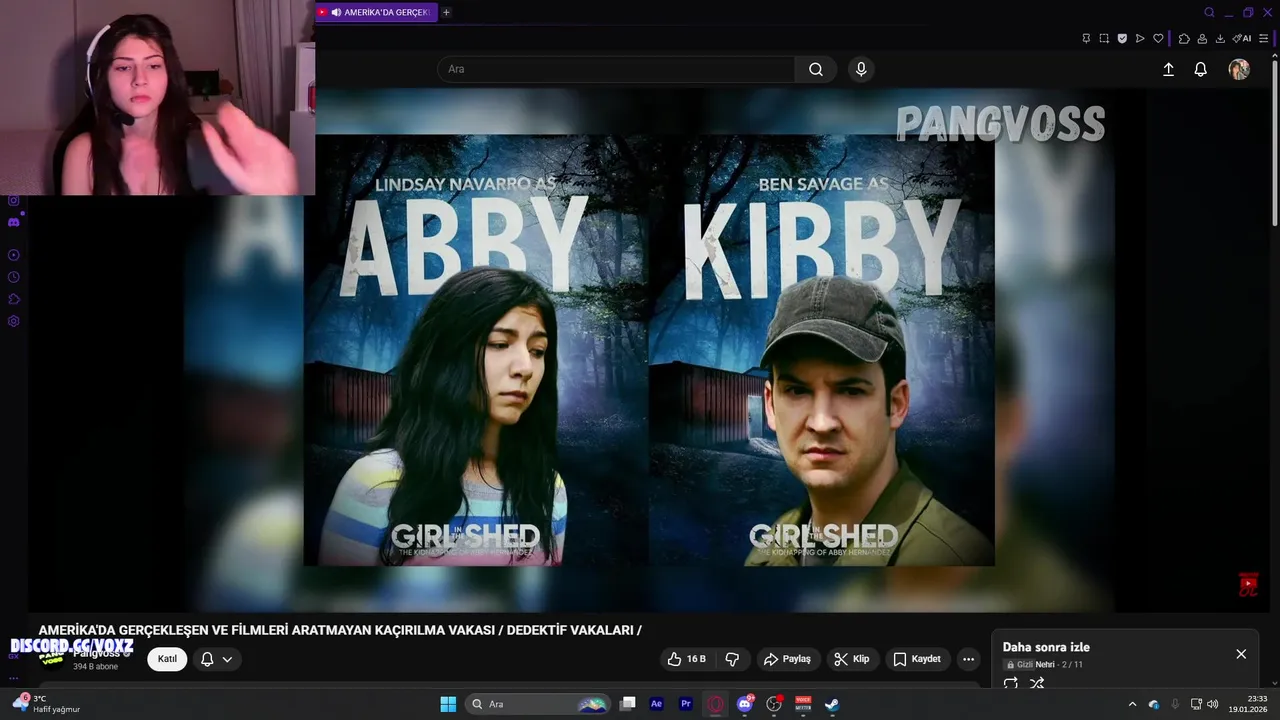
Task: Open extensions from the left sidebar
Action: [x=14, y=299]
